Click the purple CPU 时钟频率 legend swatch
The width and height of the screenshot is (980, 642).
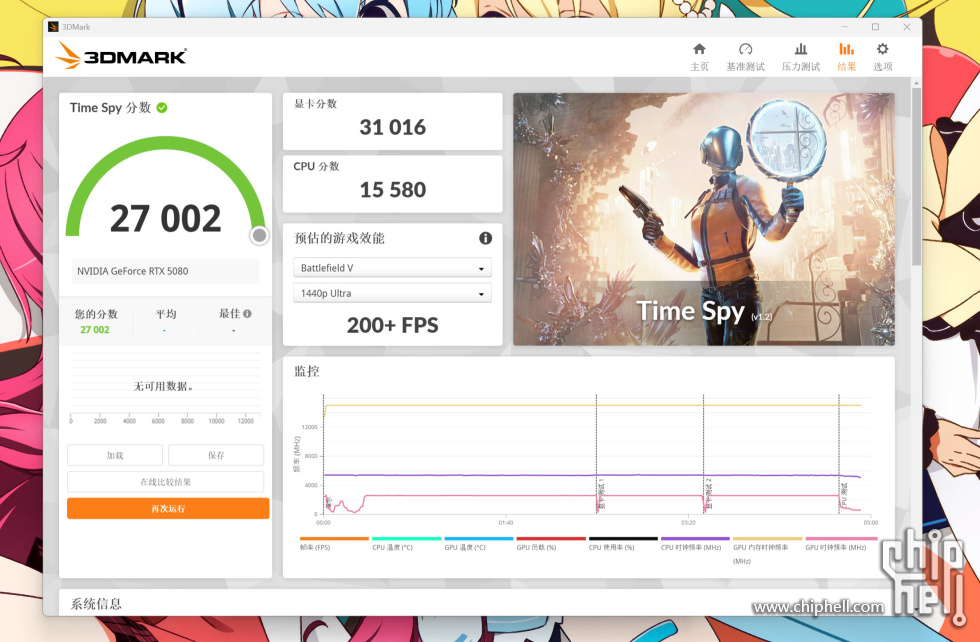(x=695, y=538)
